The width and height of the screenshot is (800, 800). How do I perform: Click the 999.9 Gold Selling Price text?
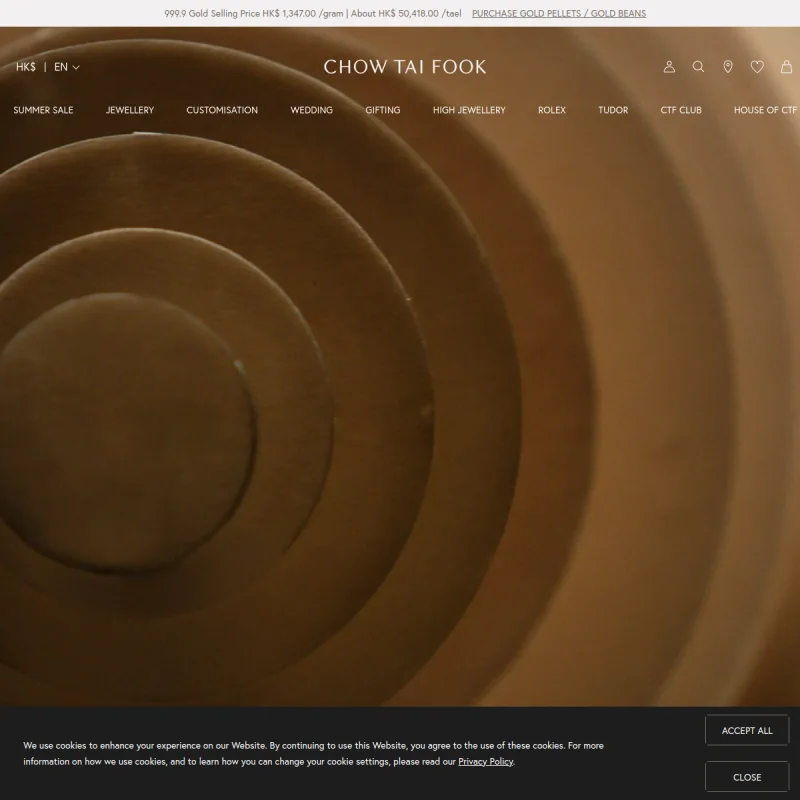click(x=312, y=14)
